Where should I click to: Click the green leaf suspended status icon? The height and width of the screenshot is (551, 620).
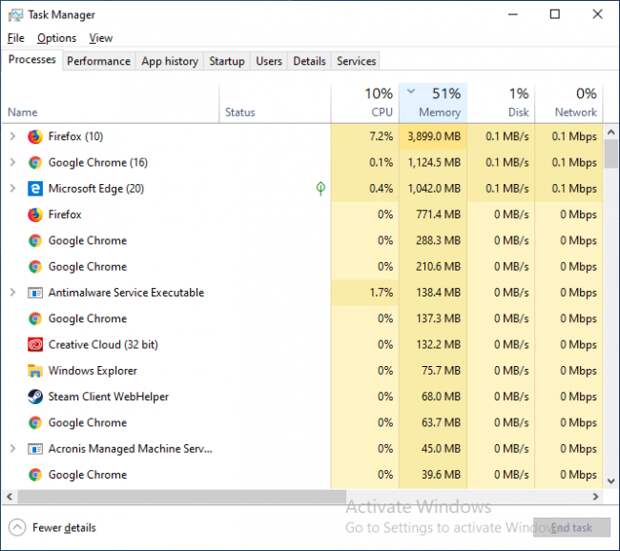coord(321,188)
